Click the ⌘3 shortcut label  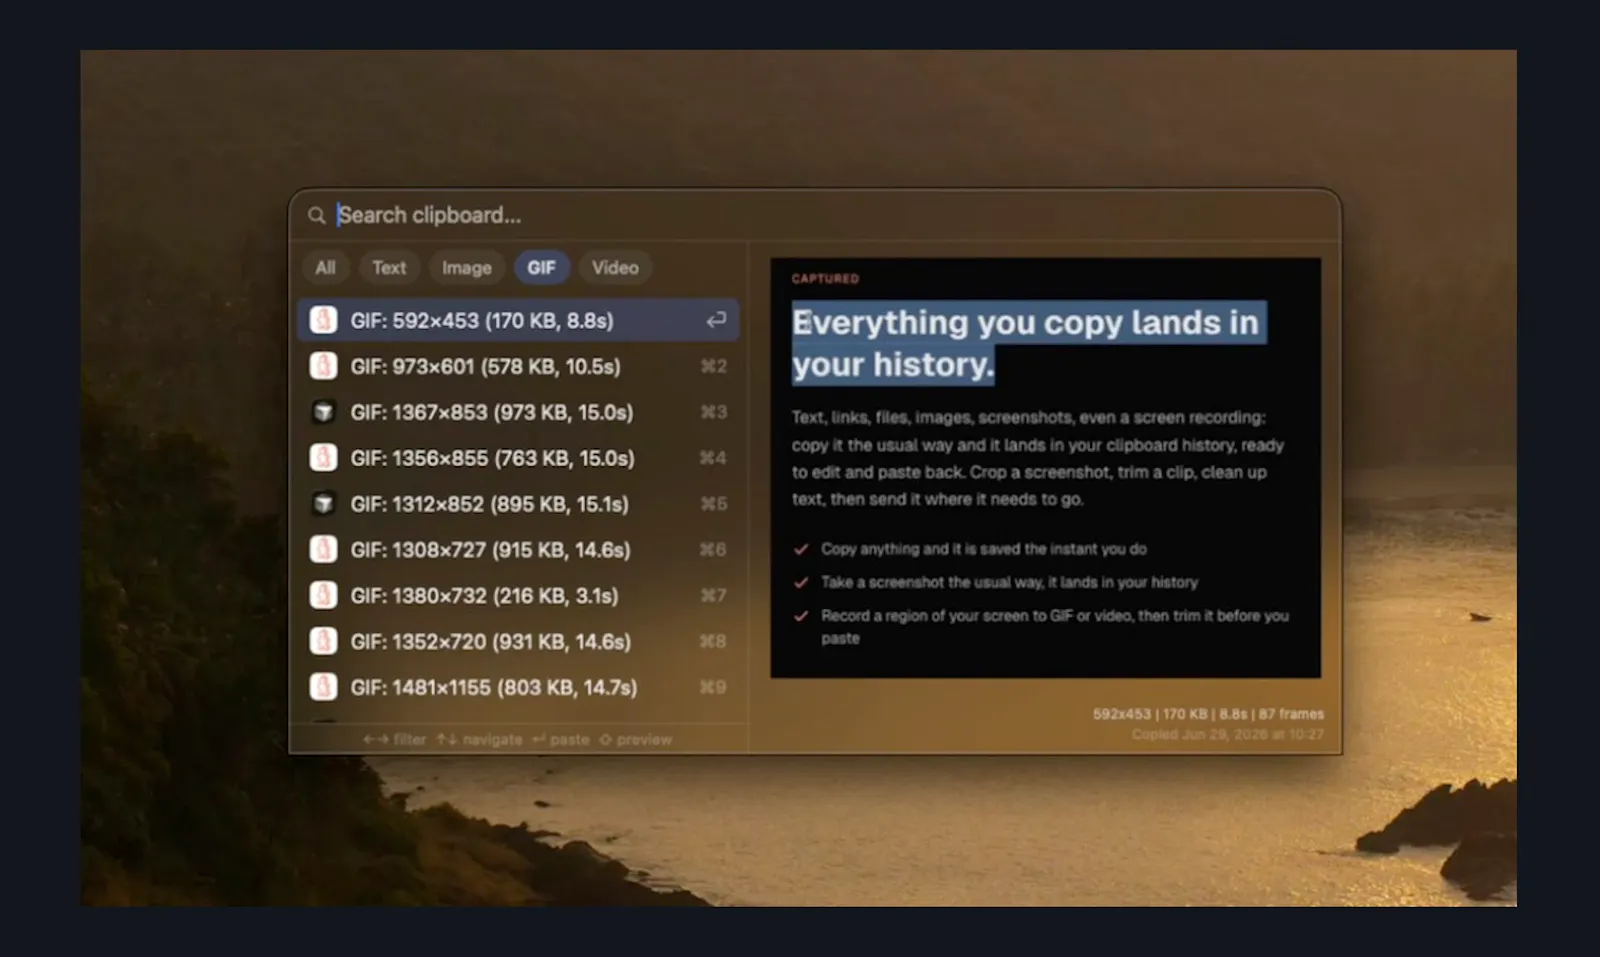tap(713, 412)
